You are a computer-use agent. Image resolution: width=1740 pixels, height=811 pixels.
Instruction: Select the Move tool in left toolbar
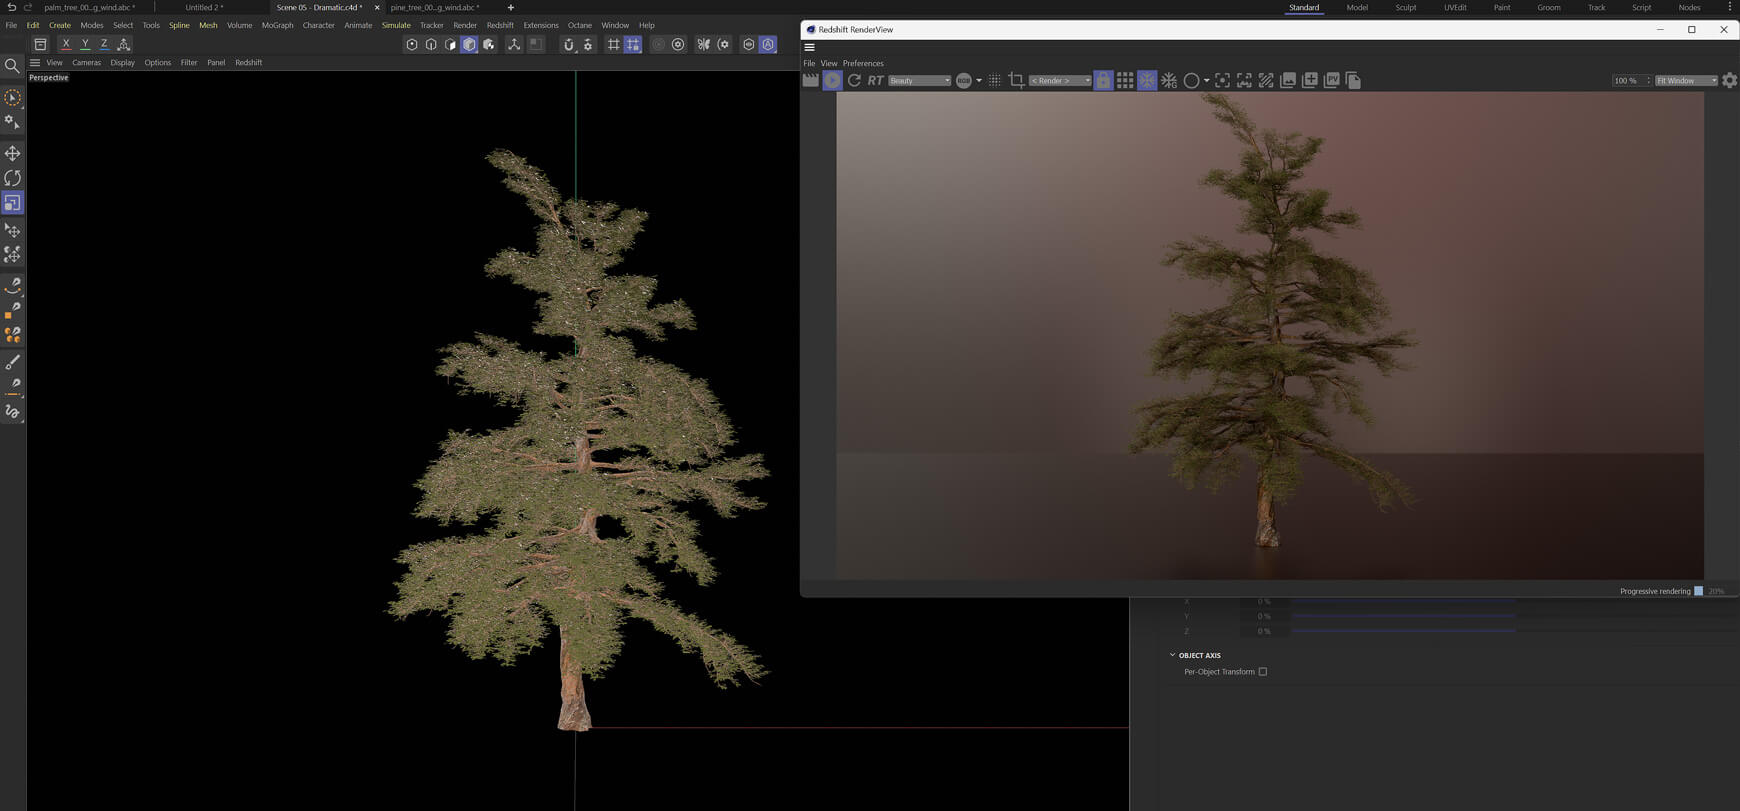tap(12, 153)
